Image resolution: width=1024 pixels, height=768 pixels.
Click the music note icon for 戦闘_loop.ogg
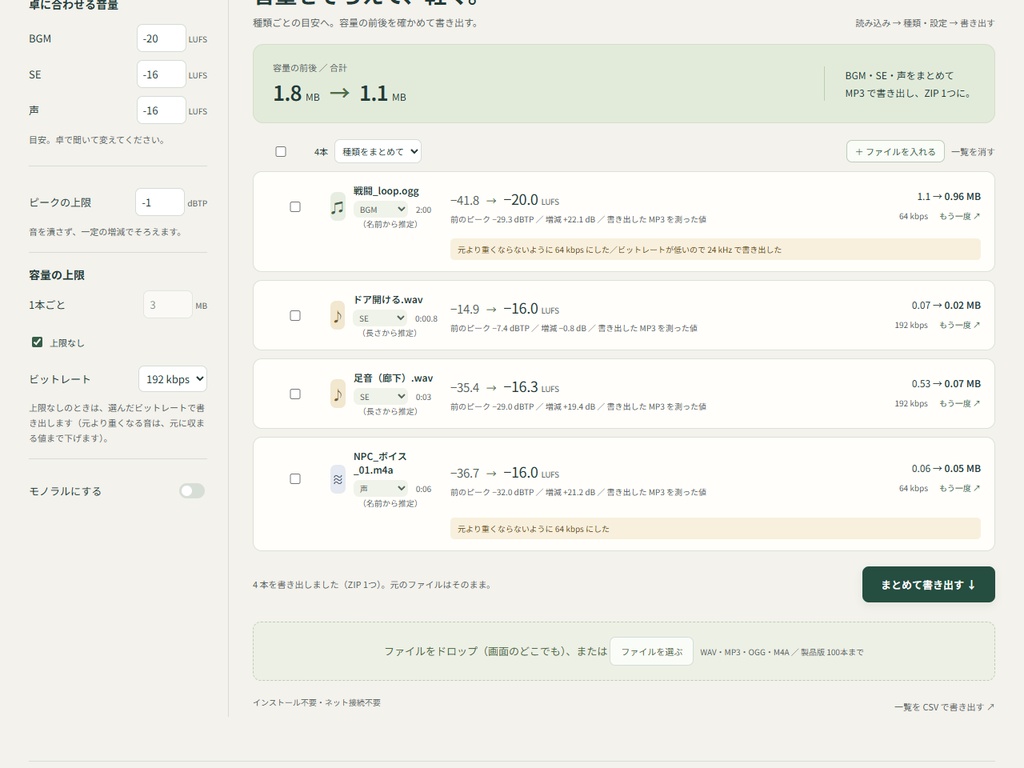(337, 207)
